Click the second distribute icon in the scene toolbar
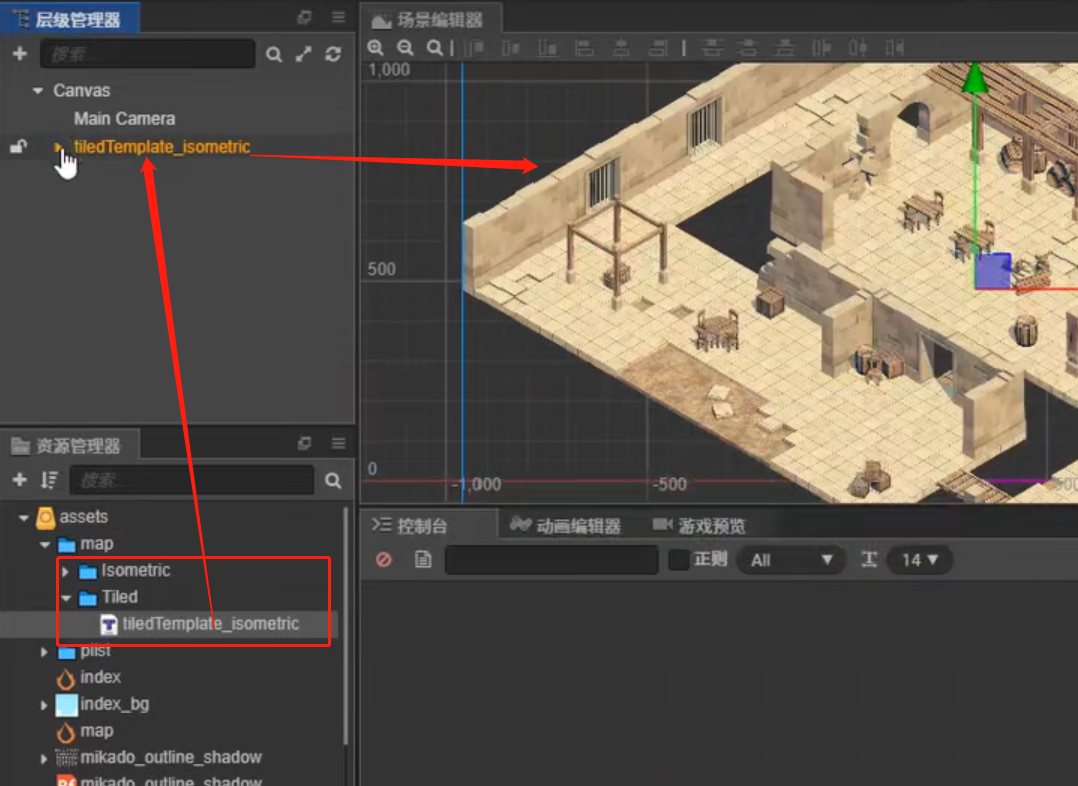The height and width of the screenshot is (786, 1078). (x=748, y=47)
